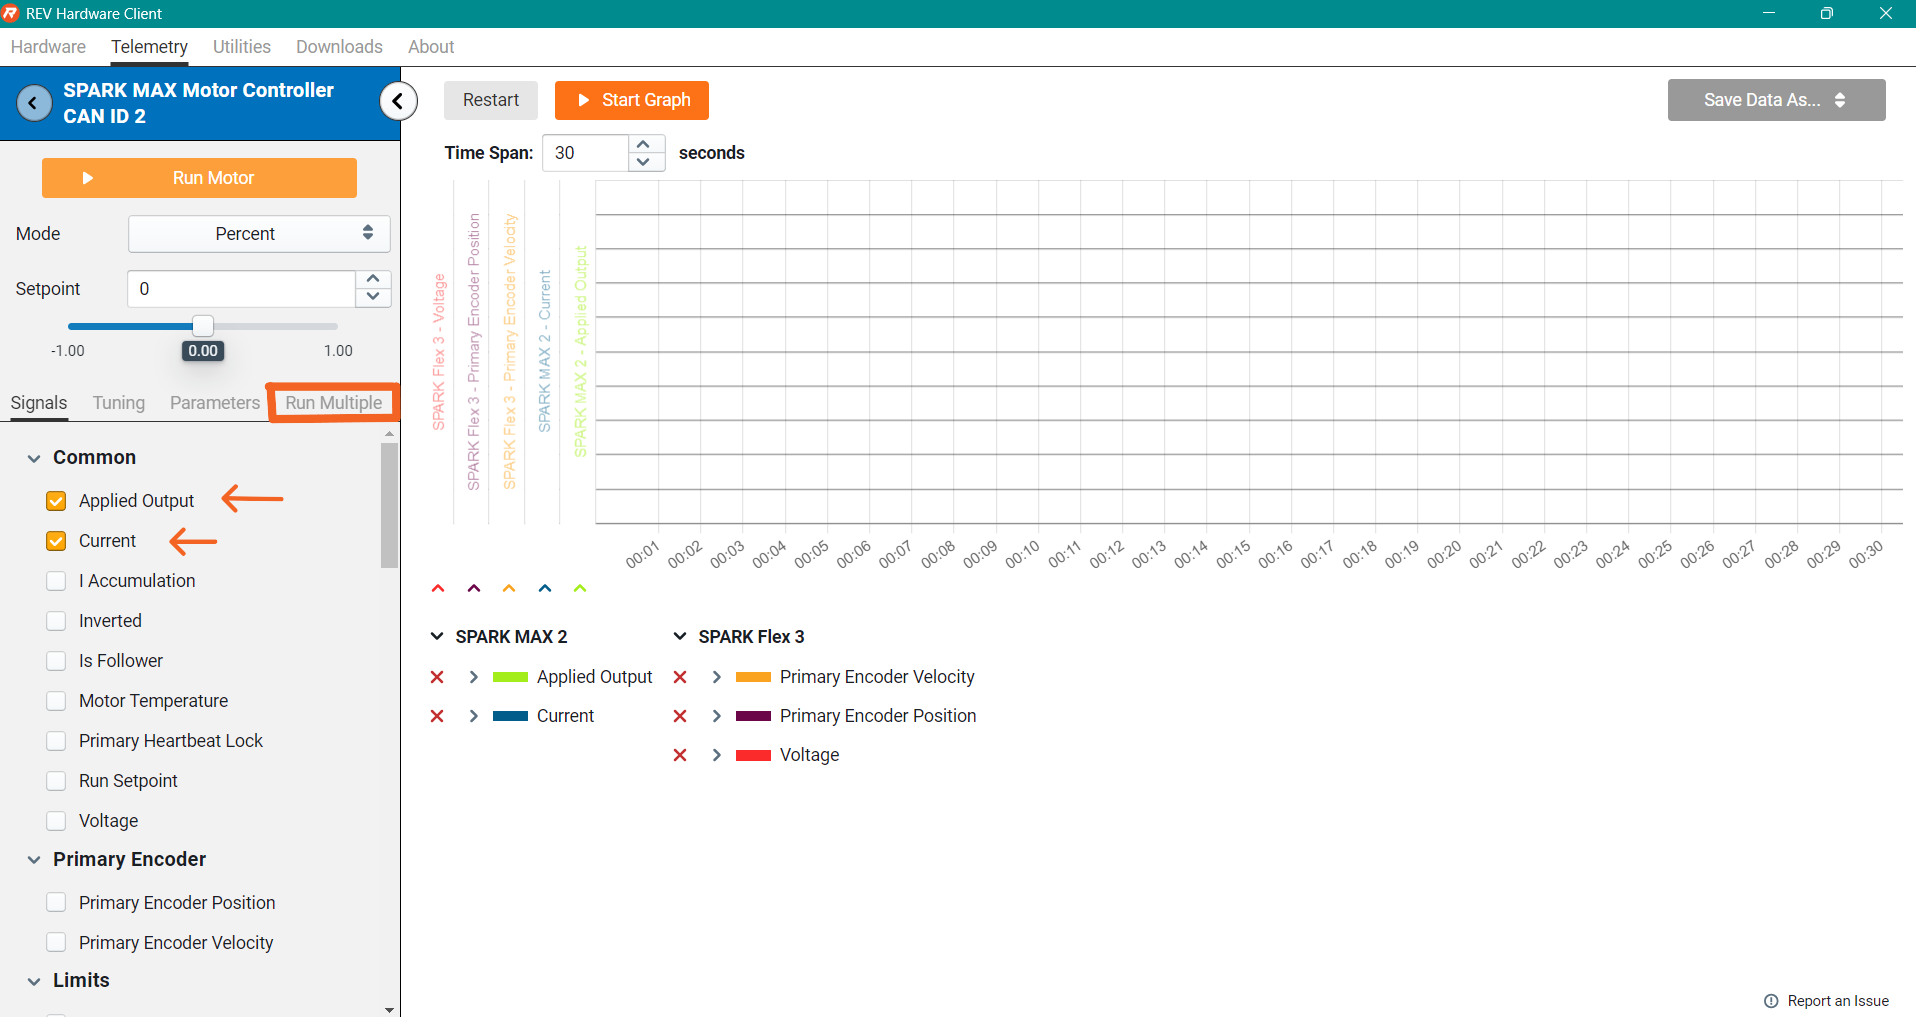Click the back arrow beside SPARK MAX title
This screenshot has width=1916, height=1017.
pyautogui.click(x=34, y=103)
